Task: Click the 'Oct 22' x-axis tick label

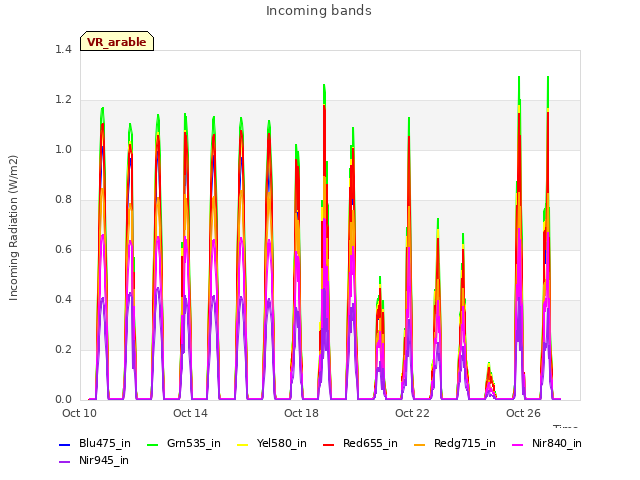Action: [412, 413]
